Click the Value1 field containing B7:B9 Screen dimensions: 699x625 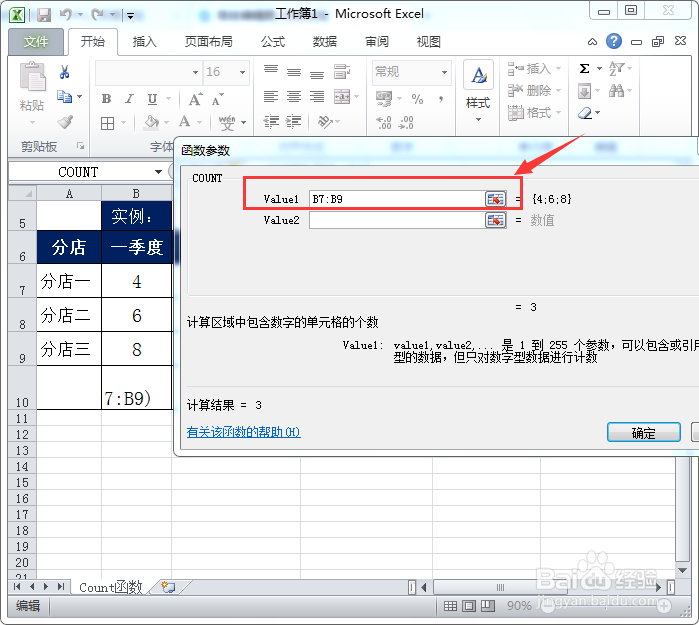click(x=397, y=199)
